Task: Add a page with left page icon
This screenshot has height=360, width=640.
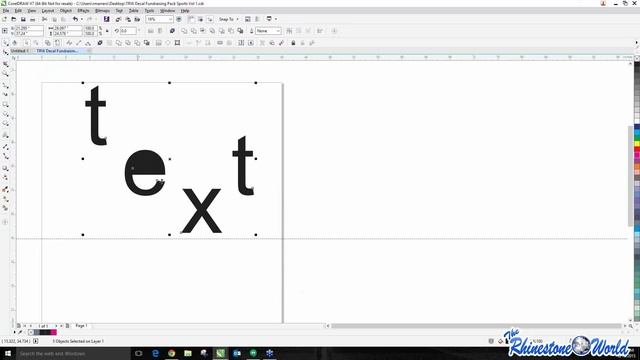Action: point(18,326)
